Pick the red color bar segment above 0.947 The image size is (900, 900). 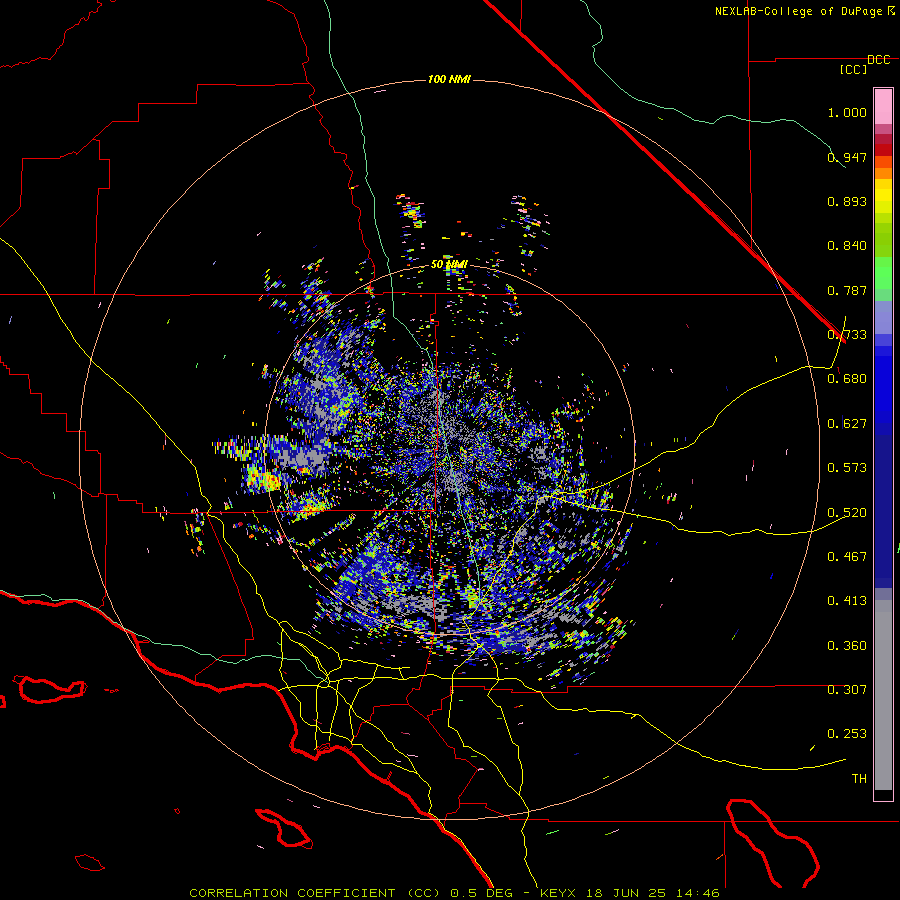pos(883,149)
